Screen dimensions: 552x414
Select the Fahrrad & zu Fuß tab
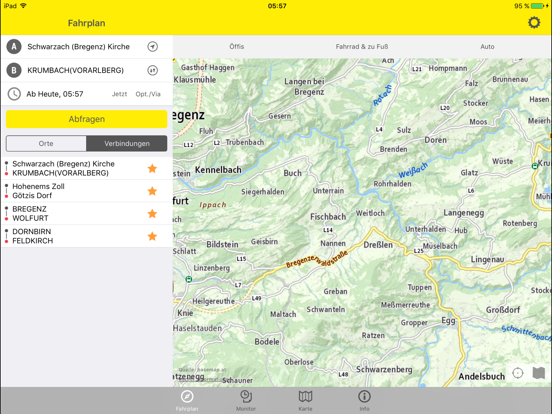coord(362,46)
